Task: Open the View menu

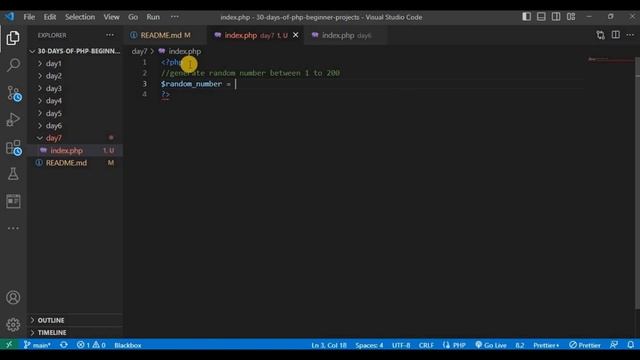Action: 111,17
